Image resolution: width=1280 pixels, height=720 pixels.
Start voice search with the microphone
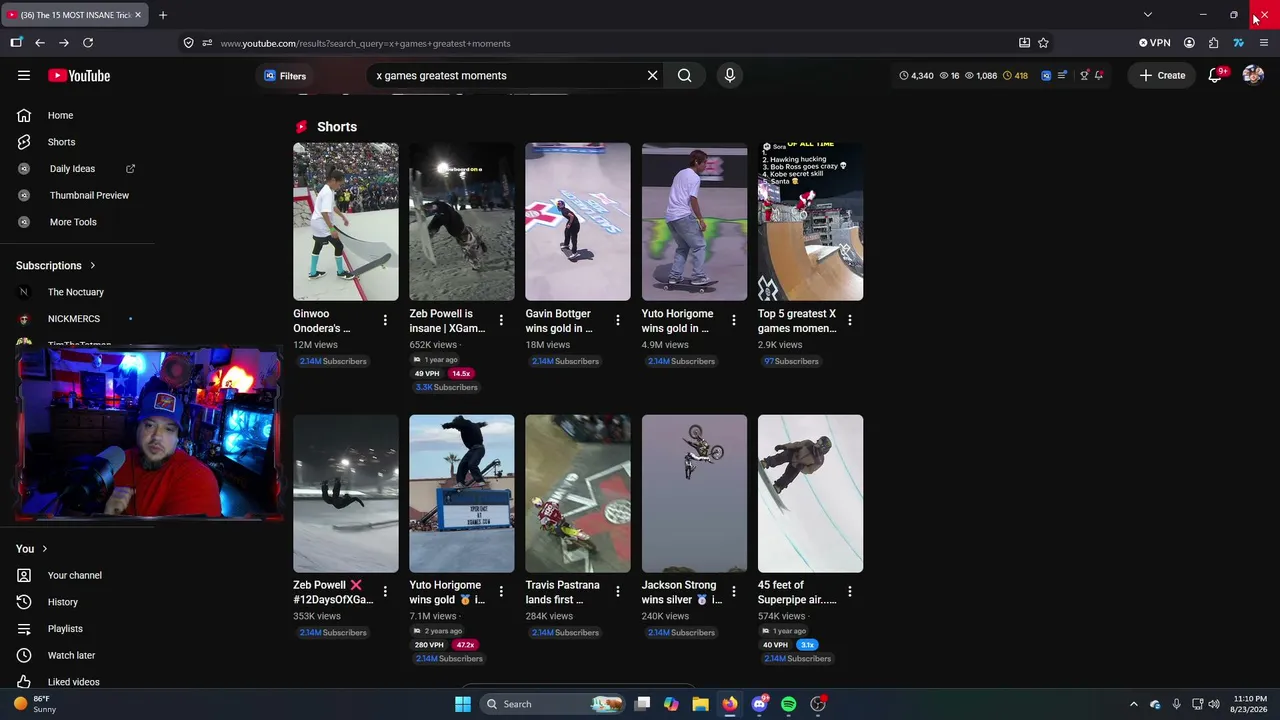730,75
